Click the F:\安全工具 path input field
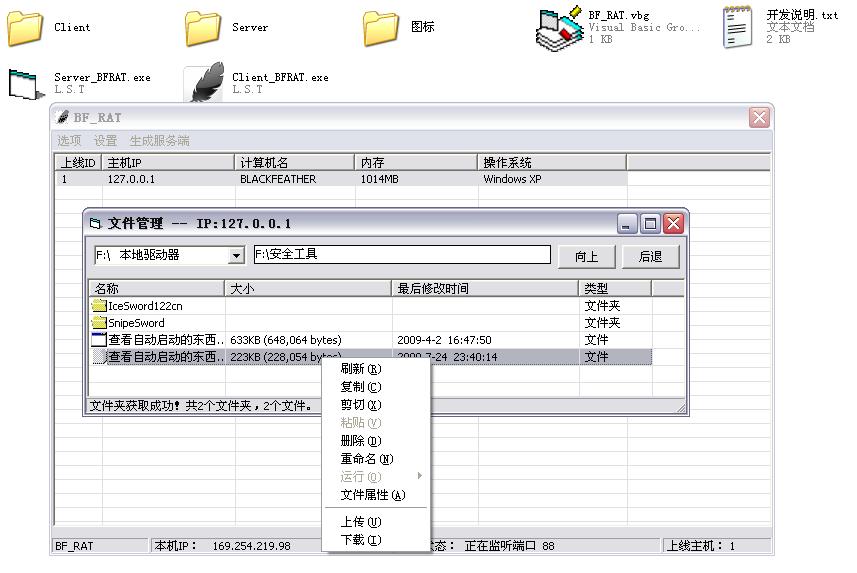857x573 pixels. [x=402, y=254]
